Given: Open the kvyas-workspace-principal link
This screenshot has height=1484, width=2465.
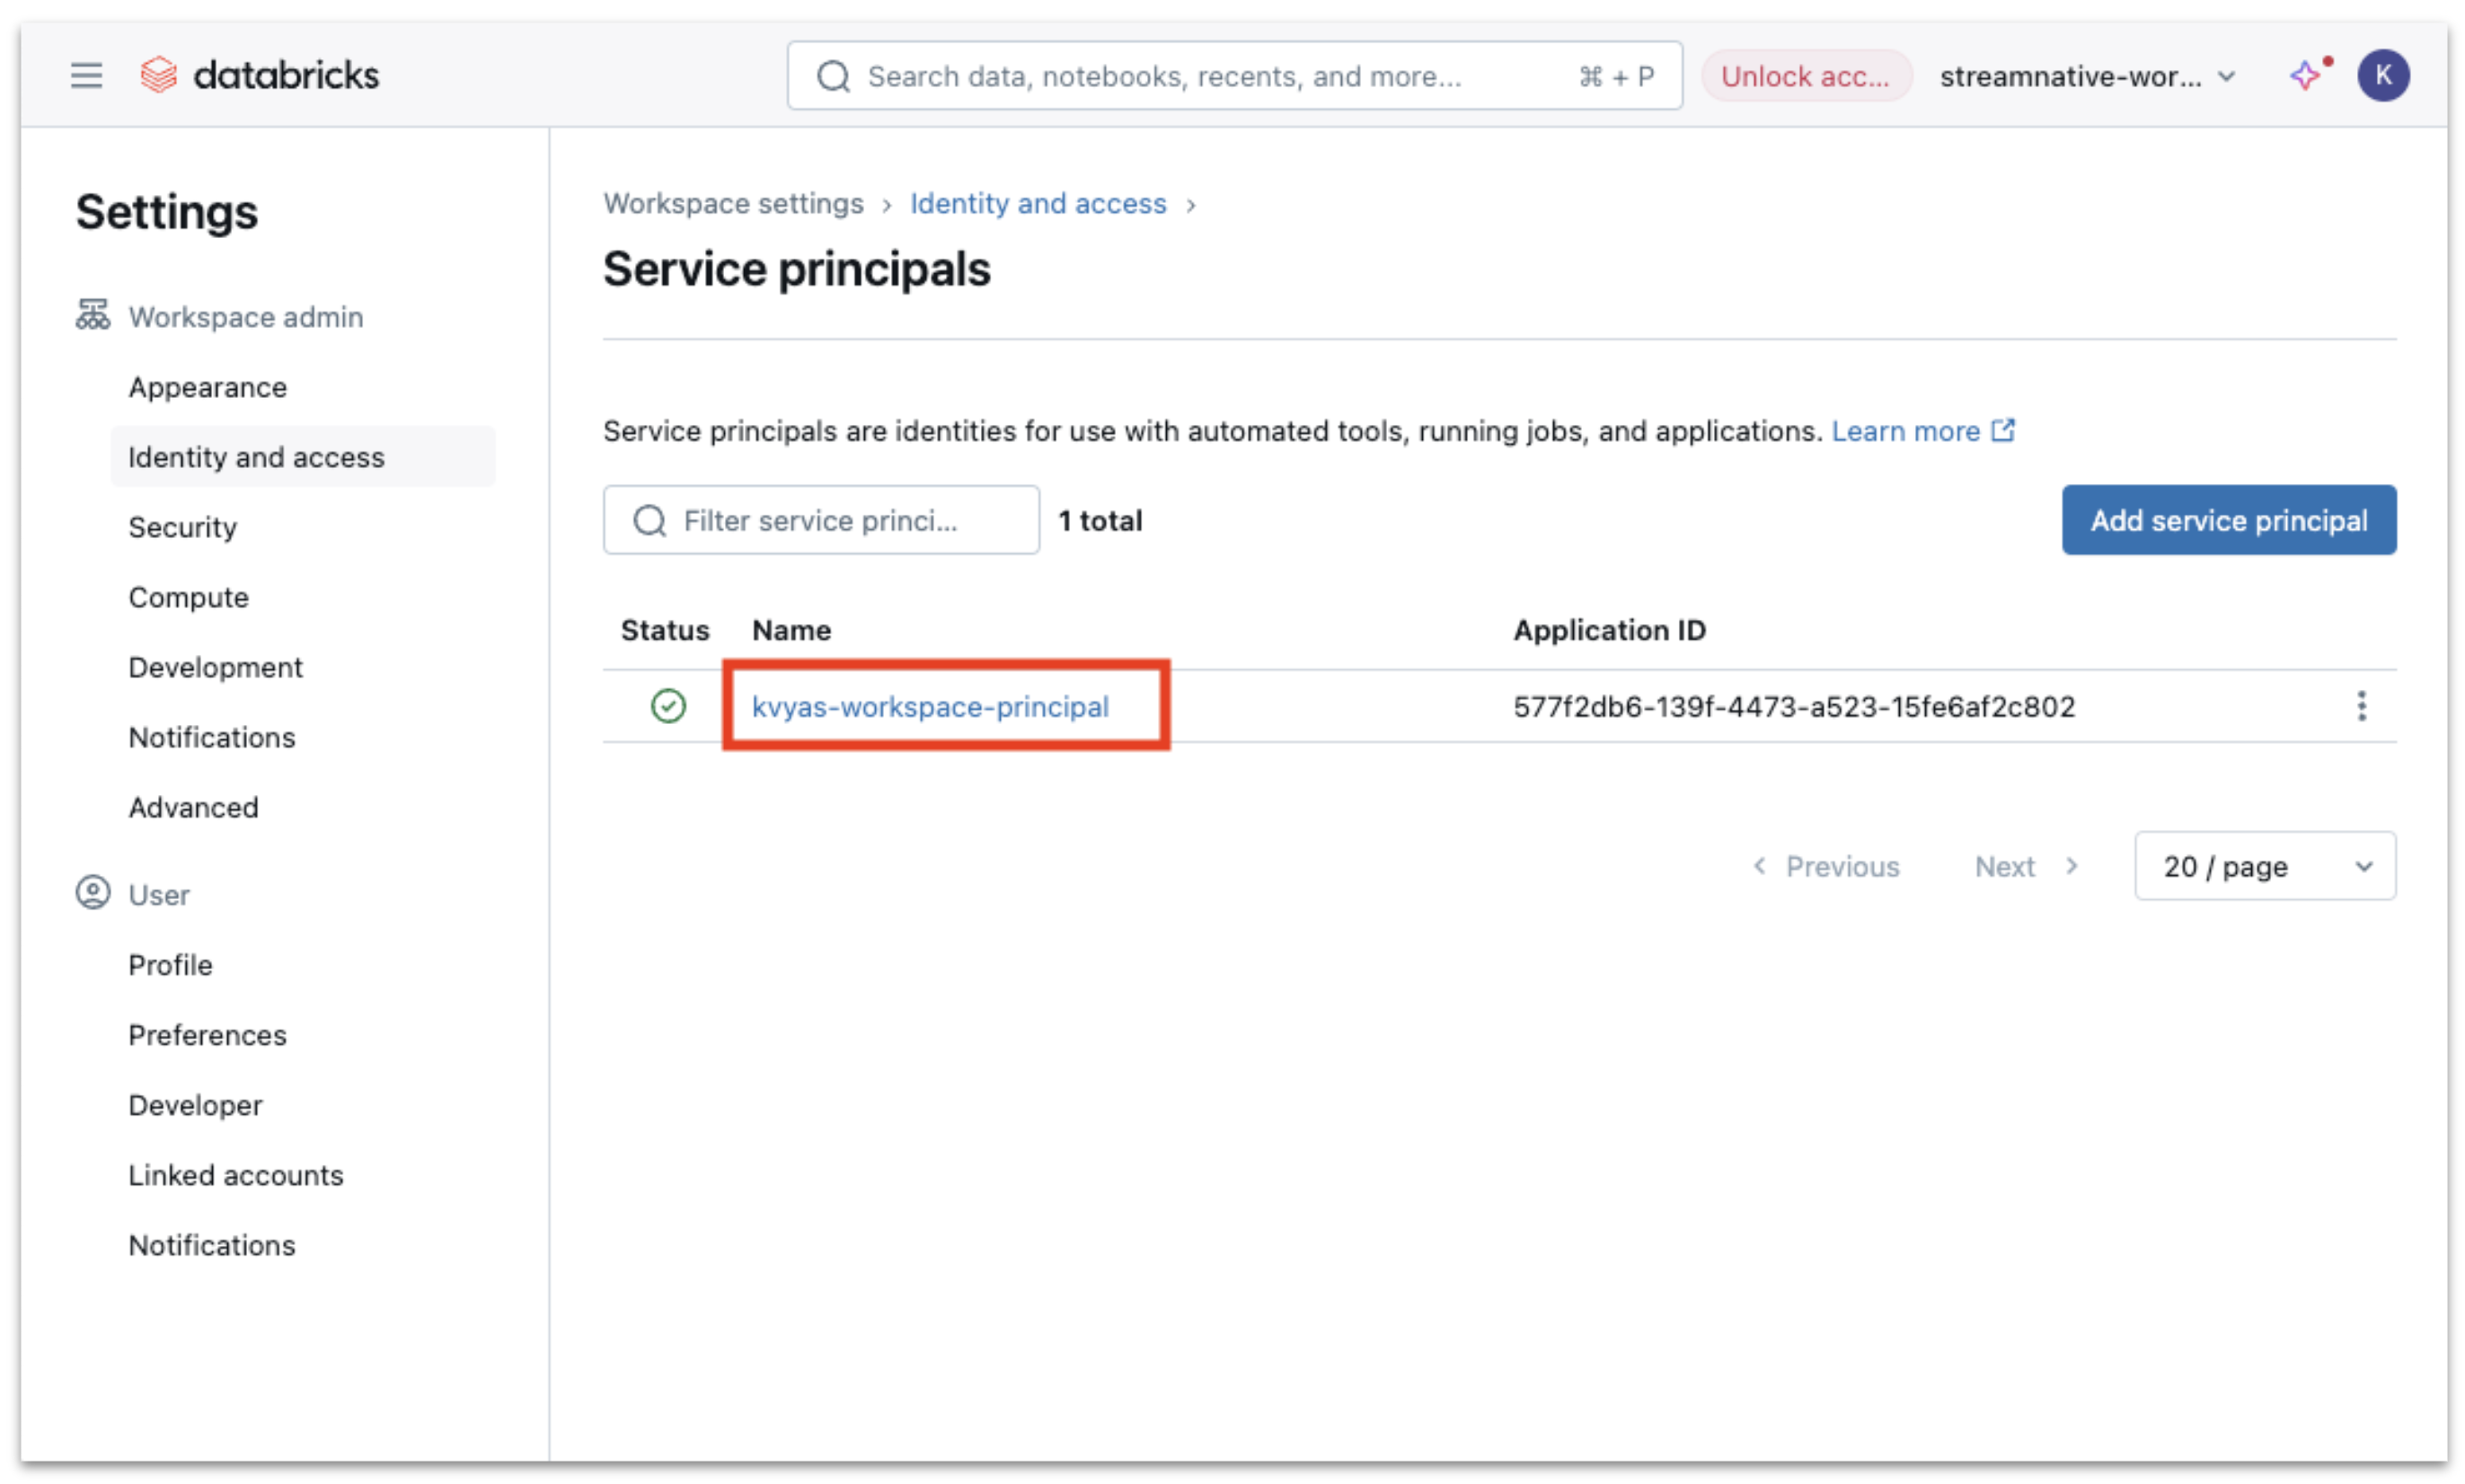Looking at the screenshot, I should [929, 707].
